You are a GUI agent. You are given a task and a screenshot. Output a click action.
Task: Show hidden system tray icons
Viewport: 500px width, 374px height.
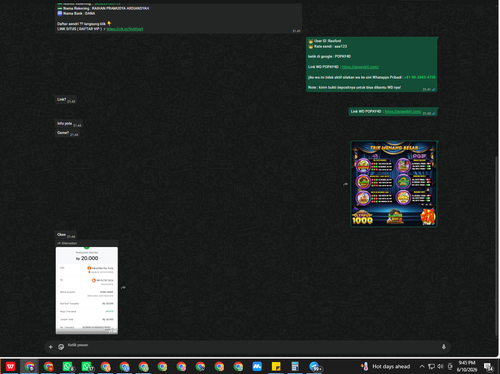point(422,367)
